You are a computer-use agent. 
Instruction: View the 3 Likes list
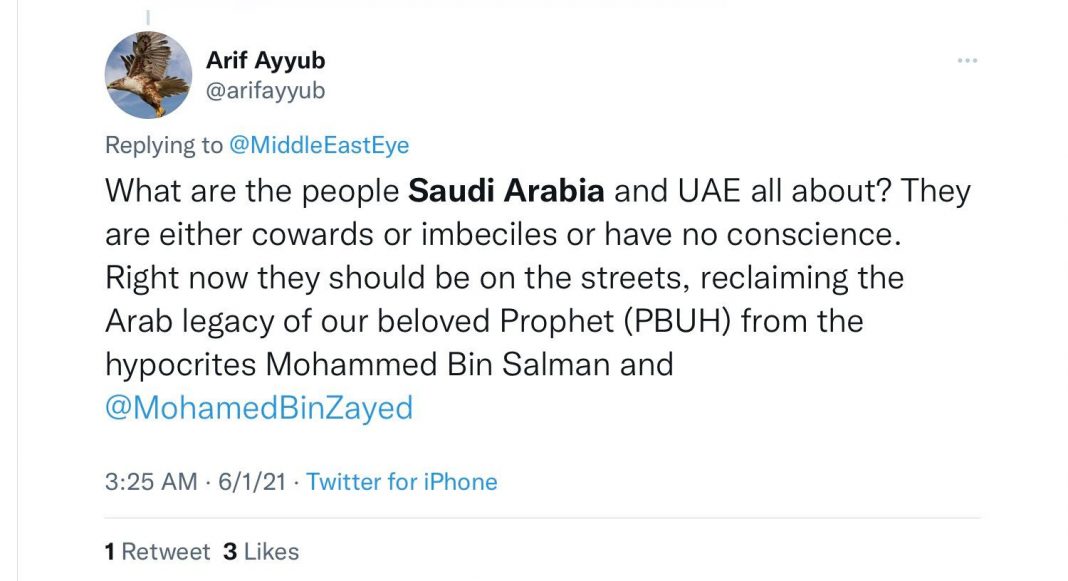(261, 551)
